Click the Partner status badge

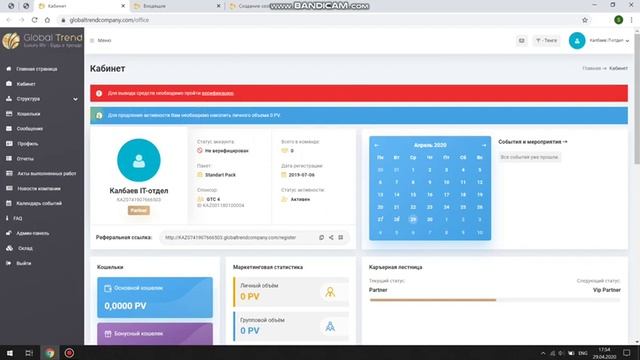pyautogui.click(x=139, y=210)
